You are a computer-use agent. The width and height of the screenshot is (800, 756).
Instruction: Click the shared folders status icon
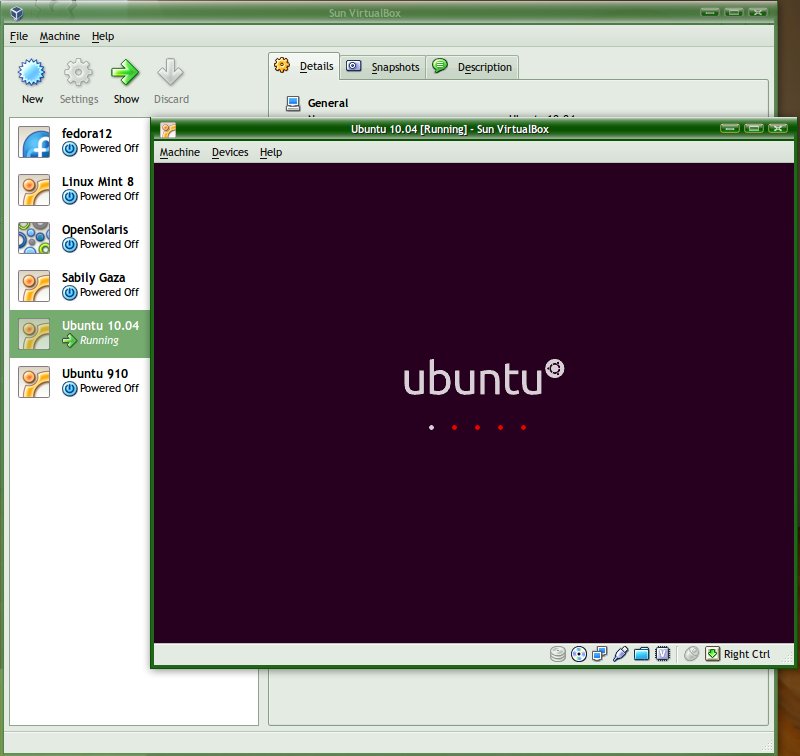point(641,654)
